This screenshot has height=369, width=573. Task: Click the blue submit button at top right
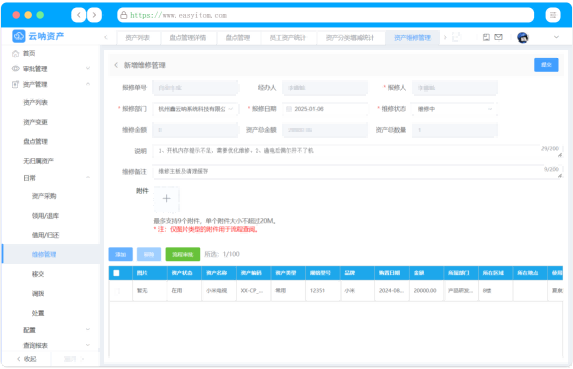coord(546,65)
